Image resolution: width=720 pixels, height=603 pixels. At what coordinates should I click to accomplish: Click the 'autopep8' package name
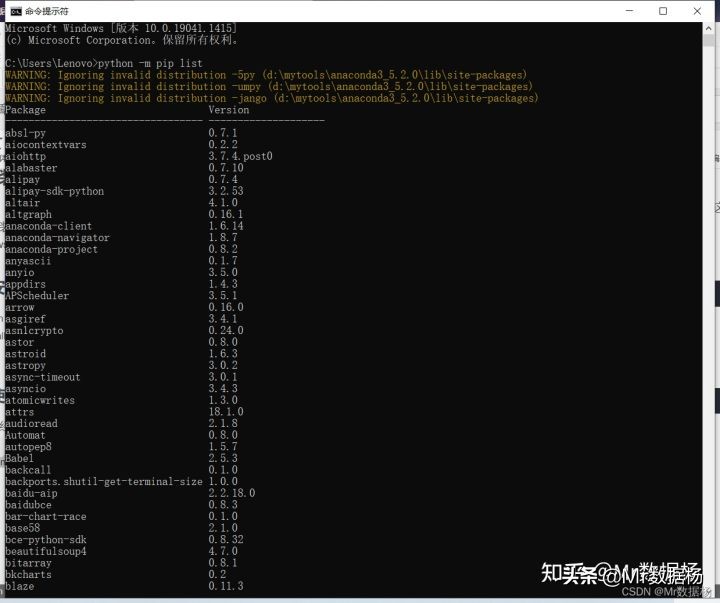[x=28, y=447]
